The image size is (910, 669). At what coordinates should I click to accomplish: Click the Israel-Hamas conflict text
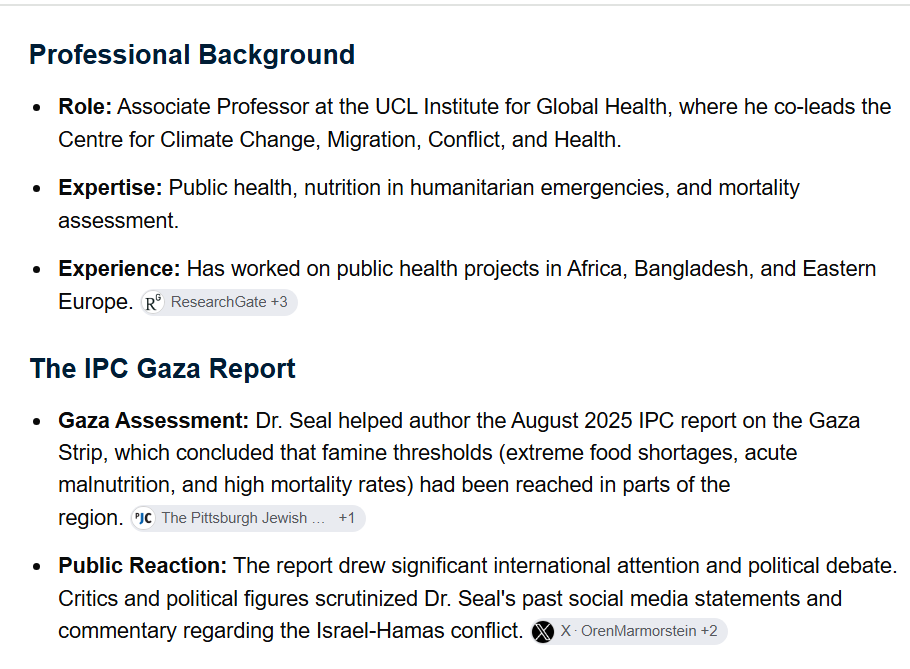pos(419,631)
